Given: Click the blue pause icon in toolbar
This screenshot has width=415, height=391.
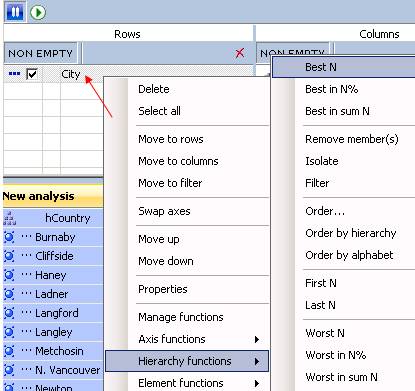Looking at the screenshot, I should click(x=15, y=12).
